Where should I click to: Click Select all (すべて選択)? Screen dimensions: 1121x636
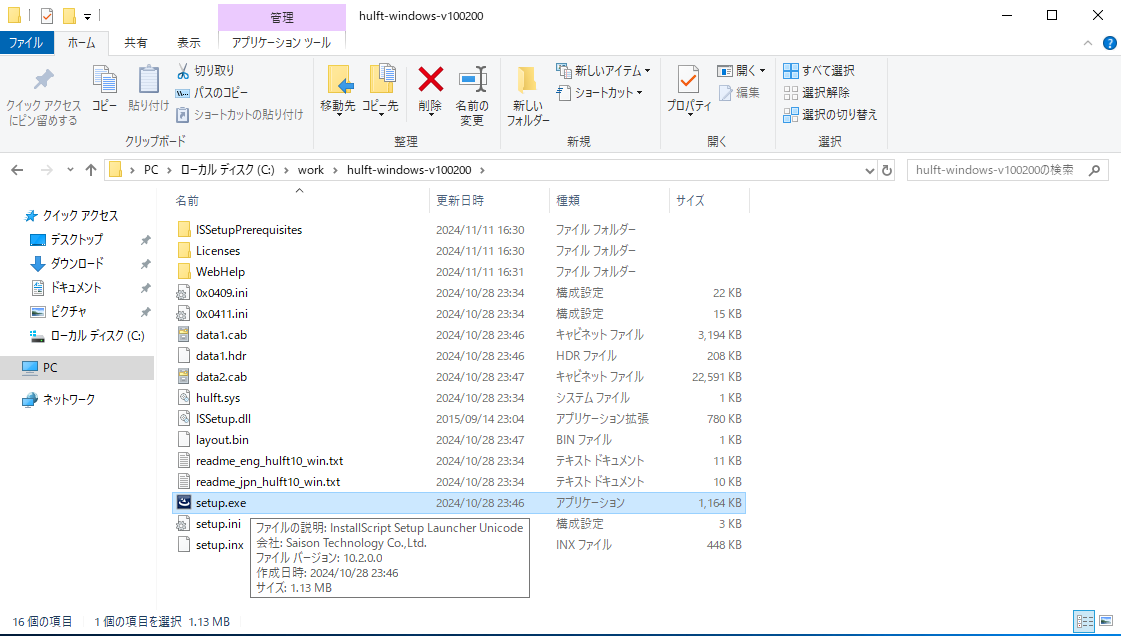(819, 71)
